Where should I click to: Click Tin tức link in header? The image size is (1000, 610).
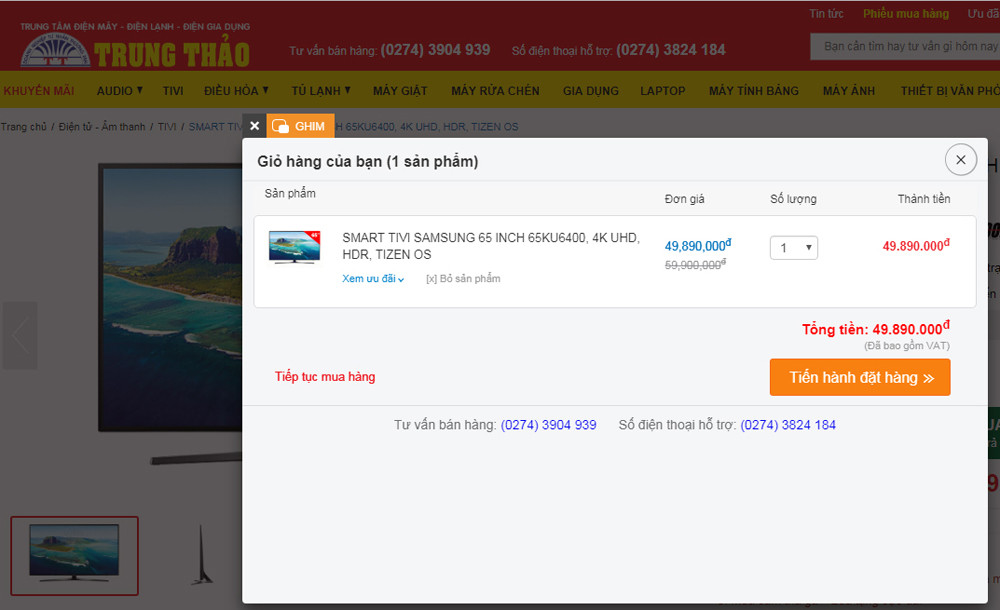point(826,13)
